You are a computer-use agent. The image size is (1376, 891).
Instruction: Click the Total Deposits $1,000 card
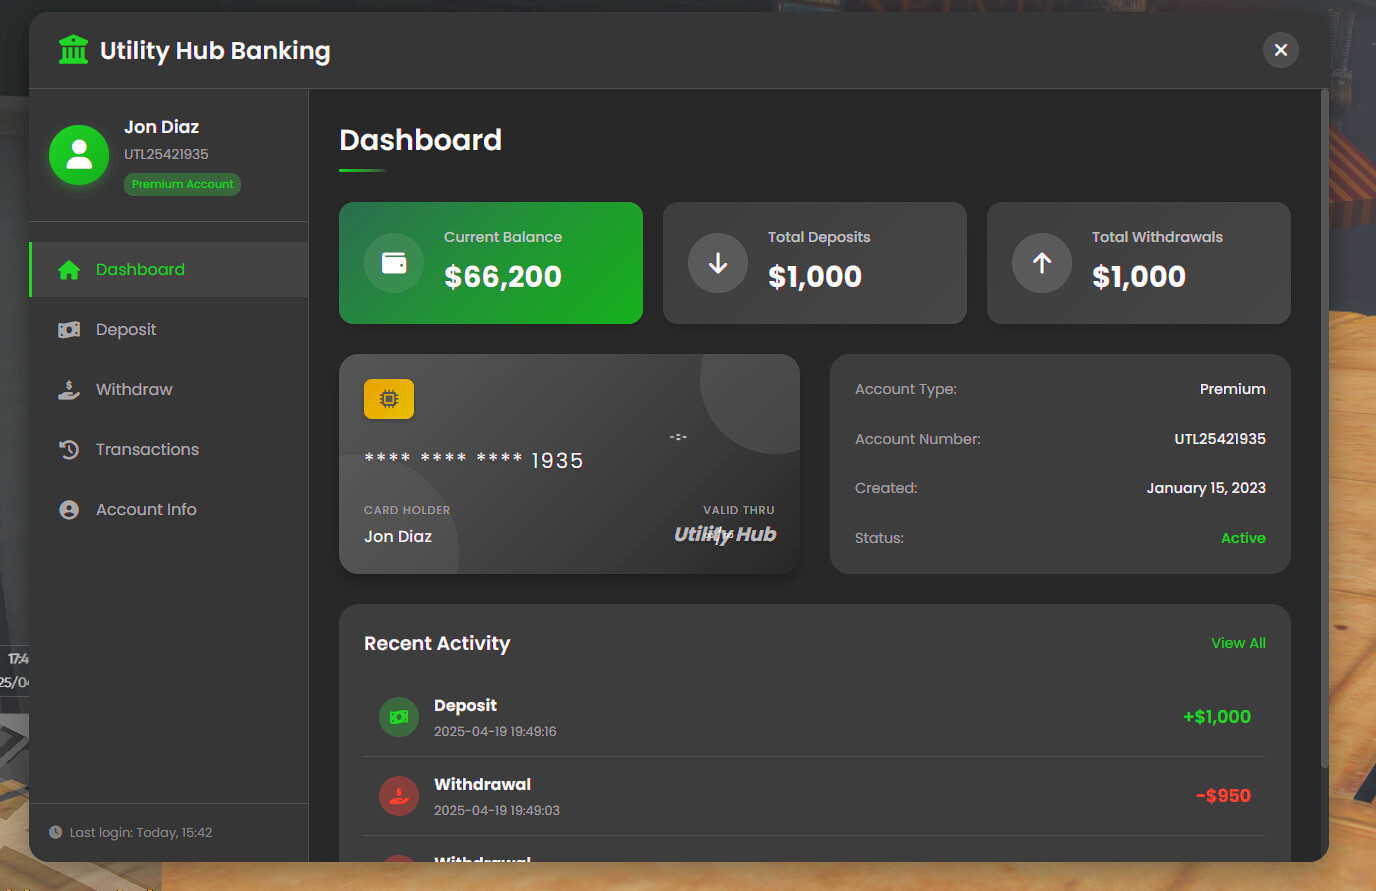(x=815, y=263)
